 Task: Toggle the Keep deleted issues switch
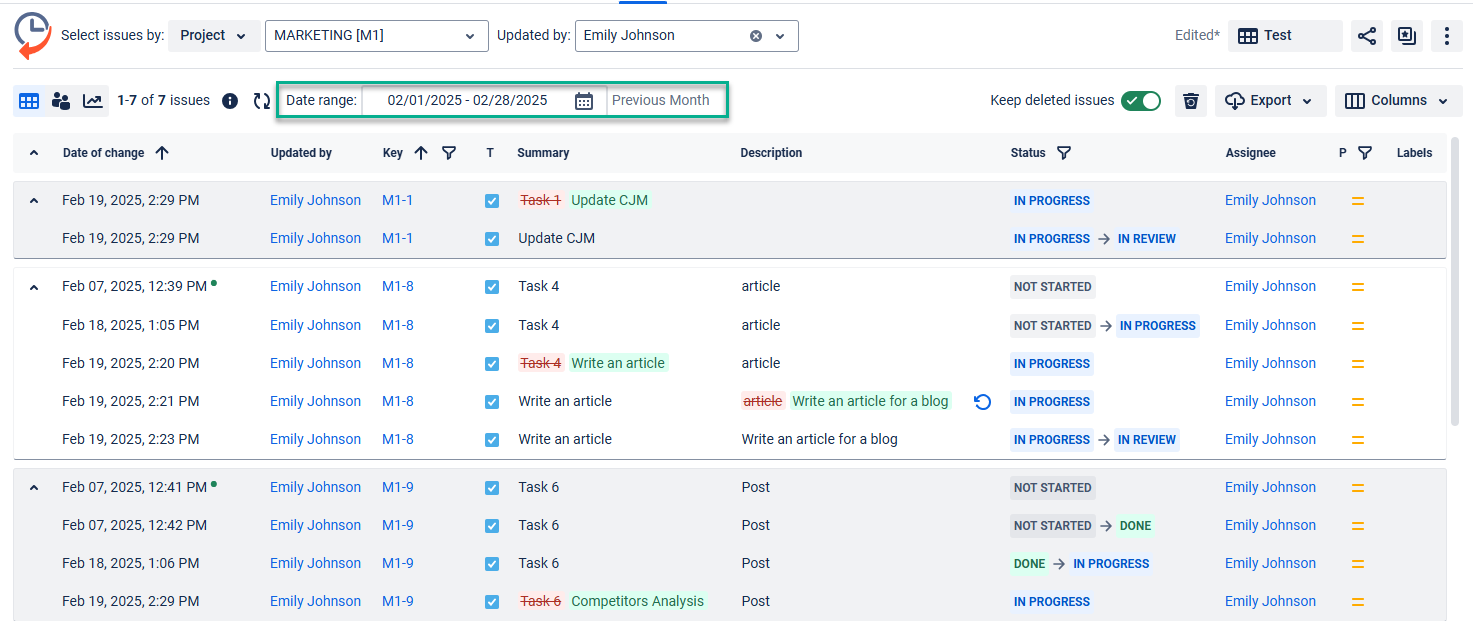pyautogui.click(x=1140, y=101)
